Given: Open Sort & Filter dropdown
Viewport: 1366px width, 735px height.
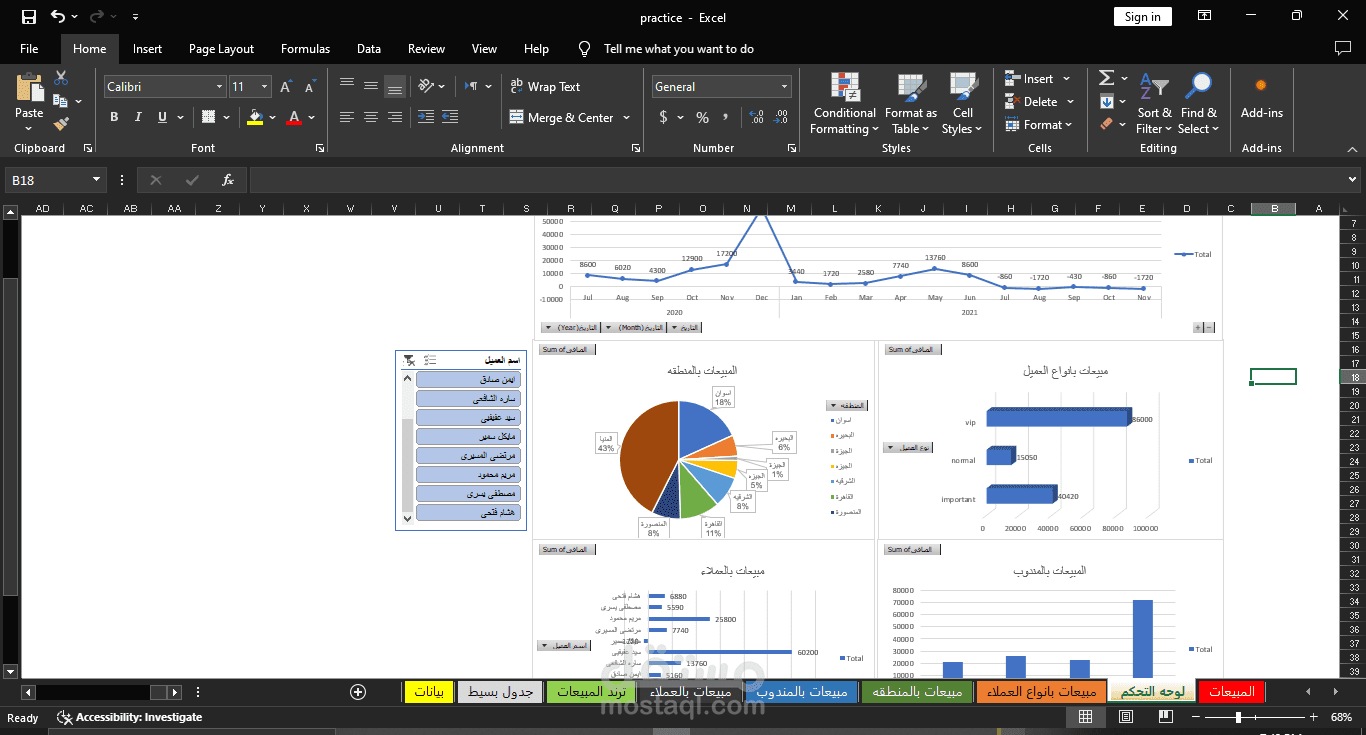Looking at the screenshot, I should point(1155,103).
